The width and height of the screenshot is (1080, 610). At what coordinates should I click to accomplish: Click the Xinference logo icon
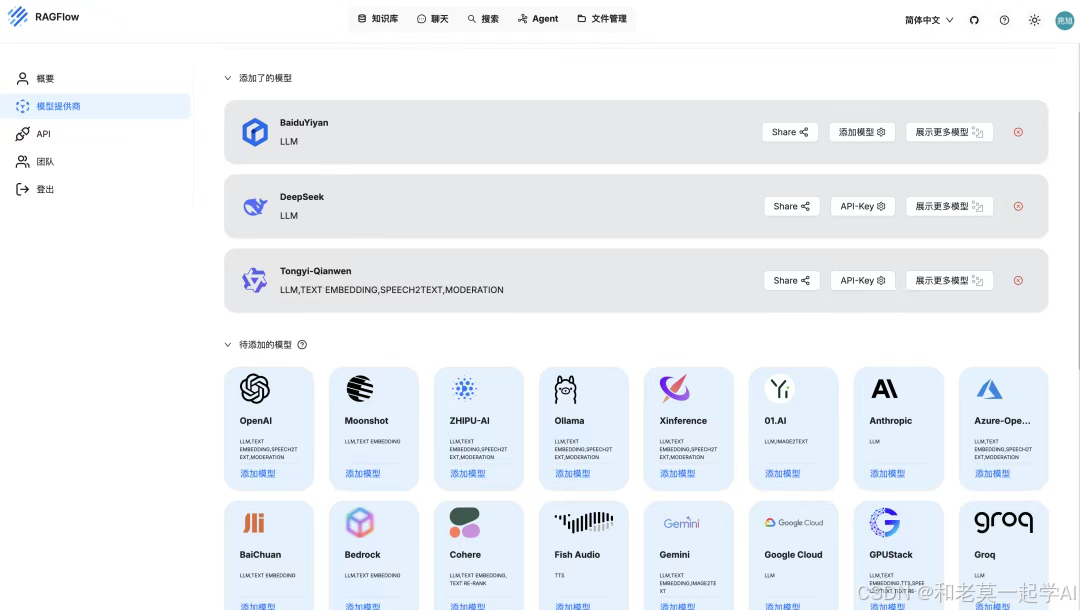[674, 388]
